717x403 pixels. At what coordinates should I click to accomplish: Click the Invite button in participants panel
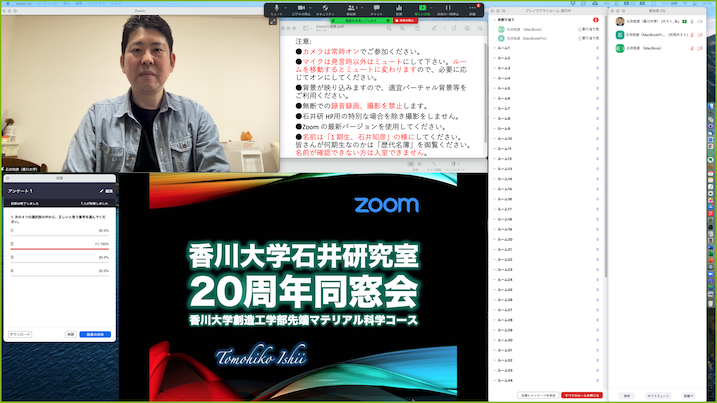pyautogui.click(x=627, y=396)
